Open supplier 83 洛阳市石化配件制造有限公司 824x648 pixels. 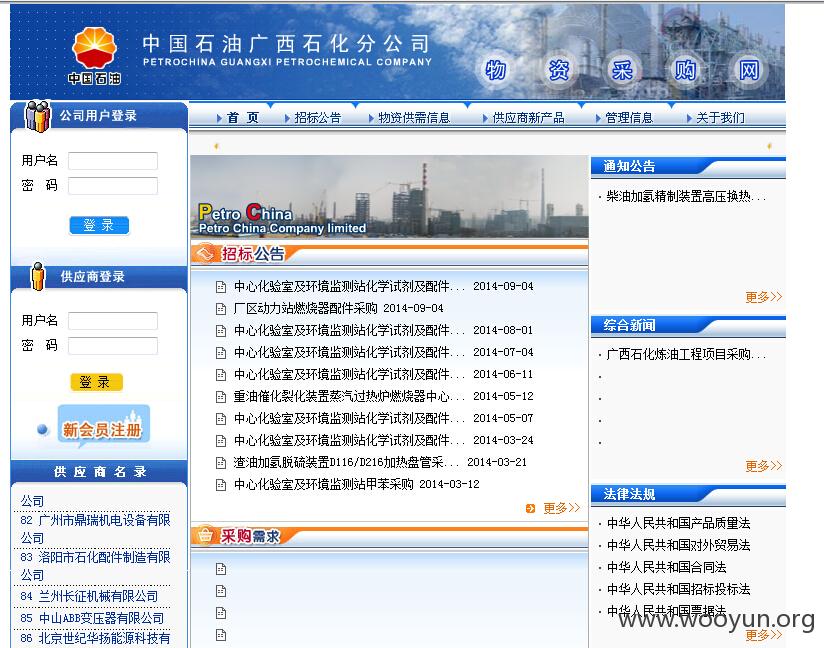pos(95,566)
